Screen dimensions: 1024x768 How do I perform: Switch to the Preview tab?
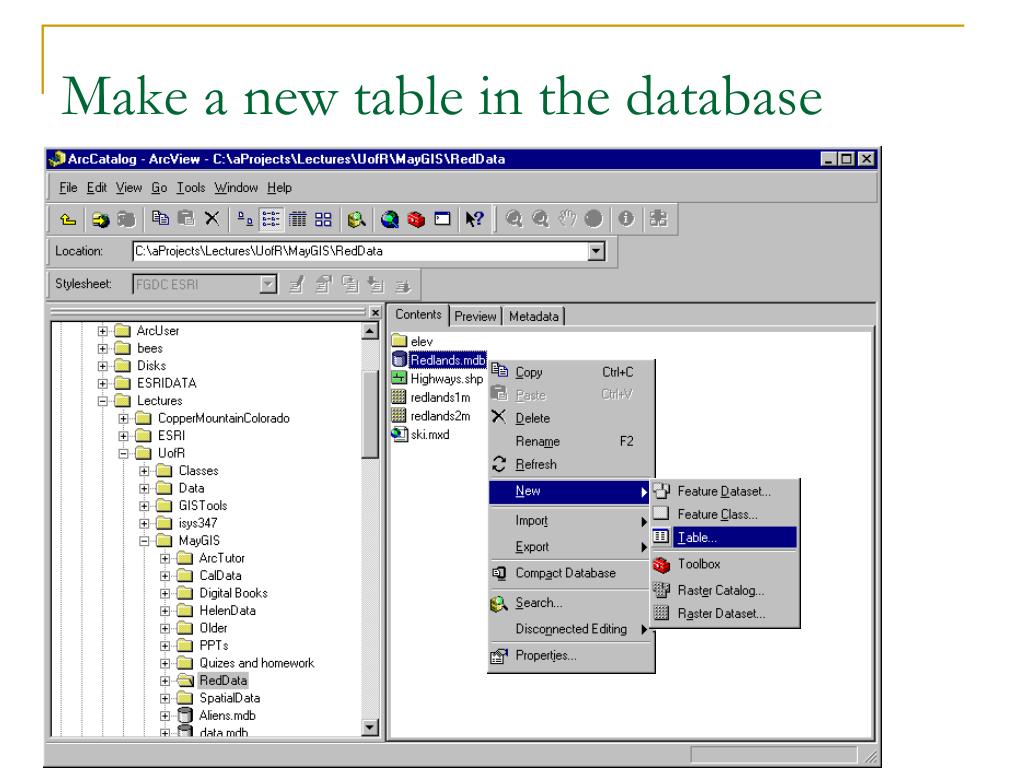(475, 316)
